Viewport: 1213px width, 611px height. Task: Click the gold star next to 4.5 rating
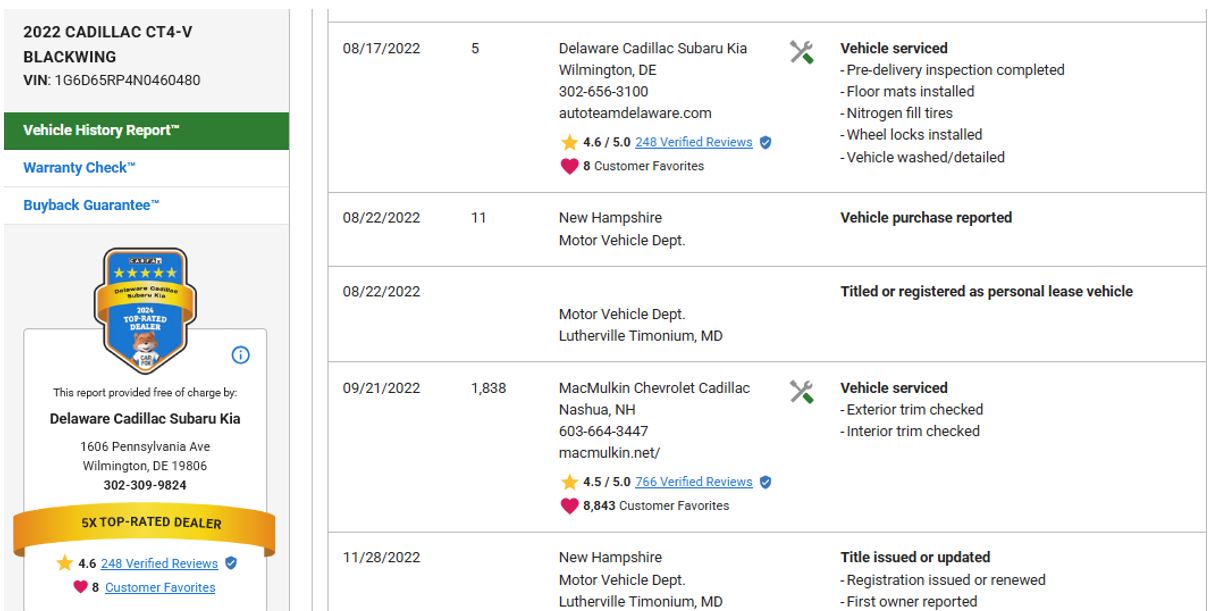tap(569, 482)
